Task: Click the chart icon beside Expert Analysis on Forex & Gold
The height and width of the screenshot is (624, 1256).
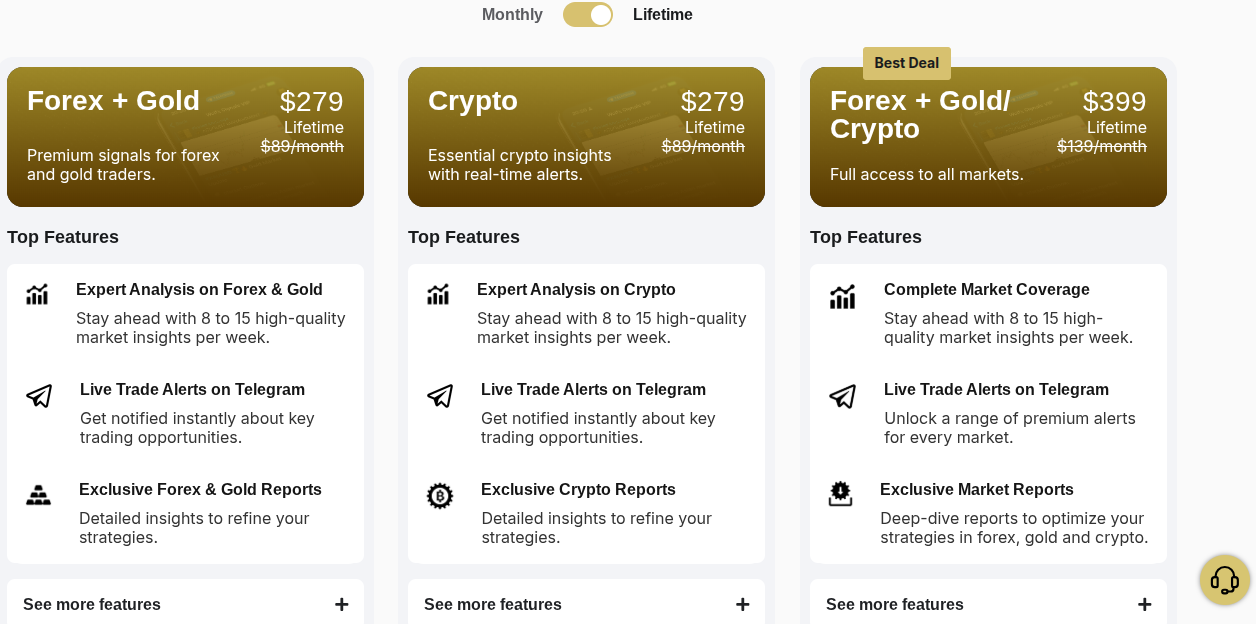Action: coord(37,294)
